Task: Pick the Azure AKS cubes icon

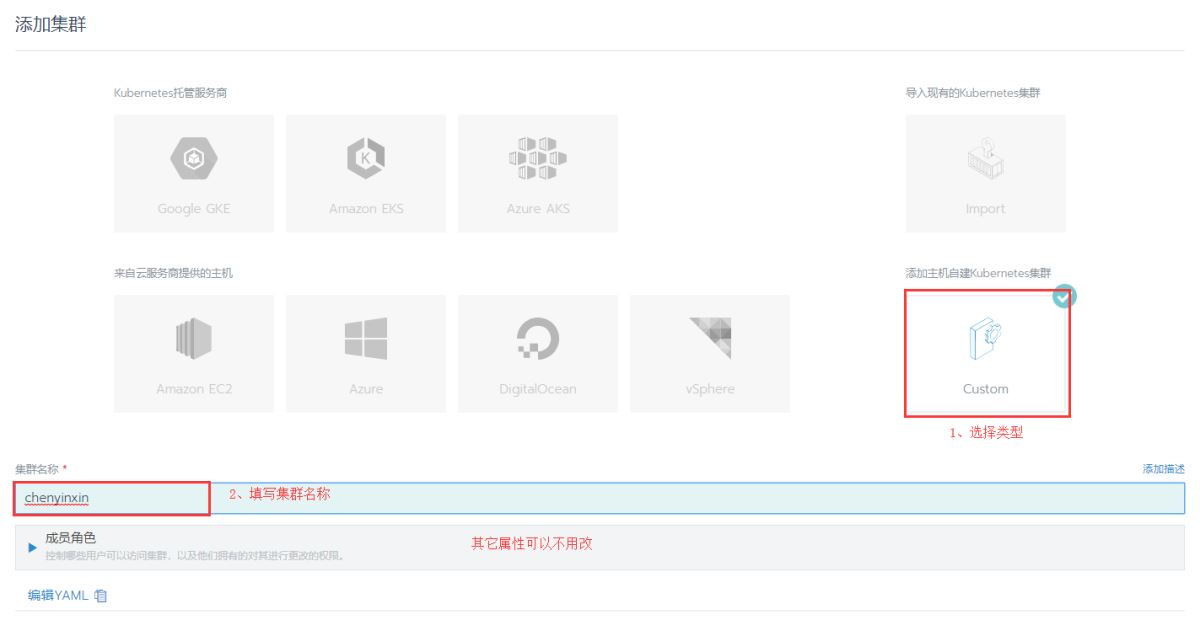Action: coord(538,159)
